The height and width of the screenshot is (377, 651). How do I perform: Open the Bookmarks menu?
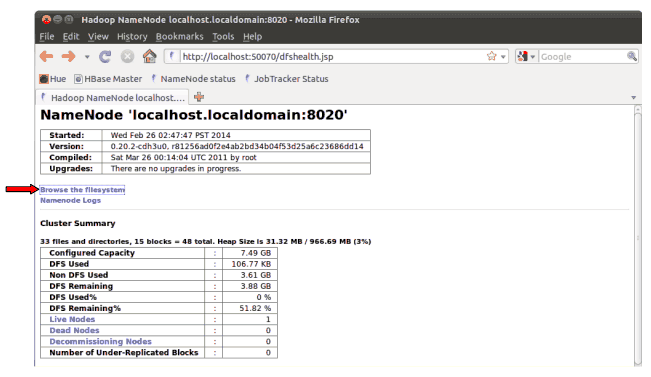pos(180,37)
